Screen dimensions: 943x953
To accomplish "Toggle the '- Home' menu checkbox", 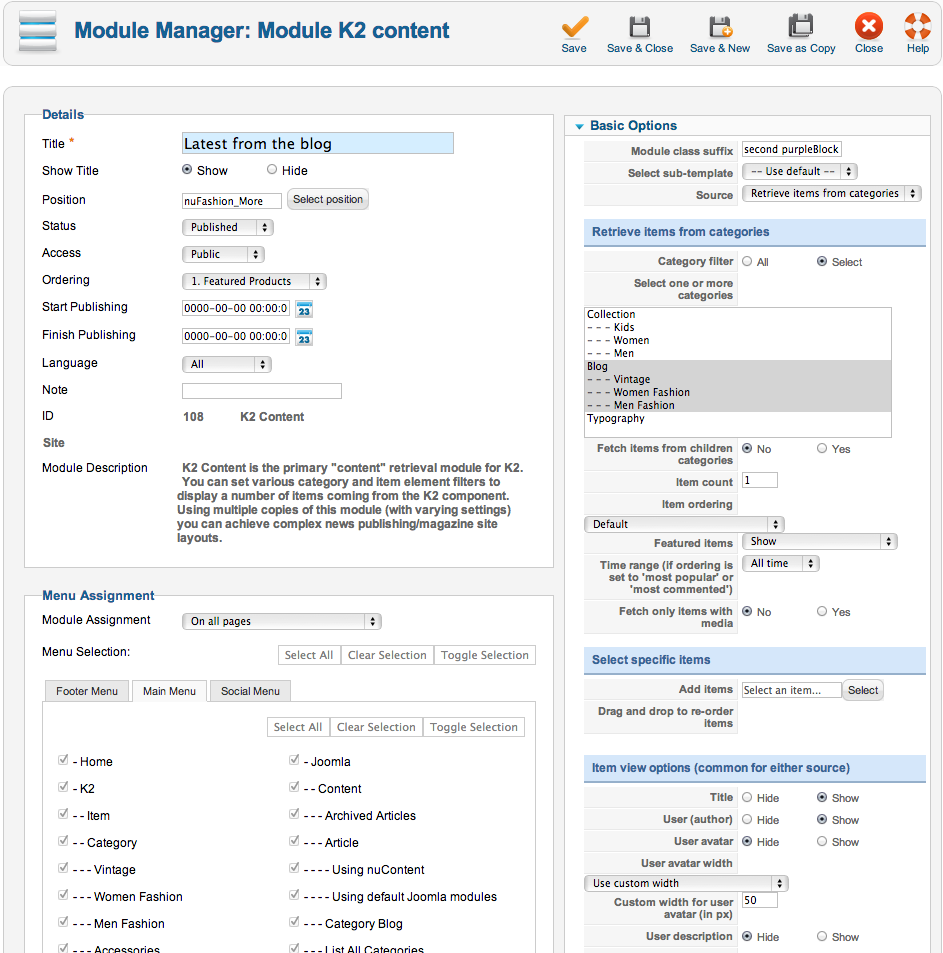I will (63, 760).
